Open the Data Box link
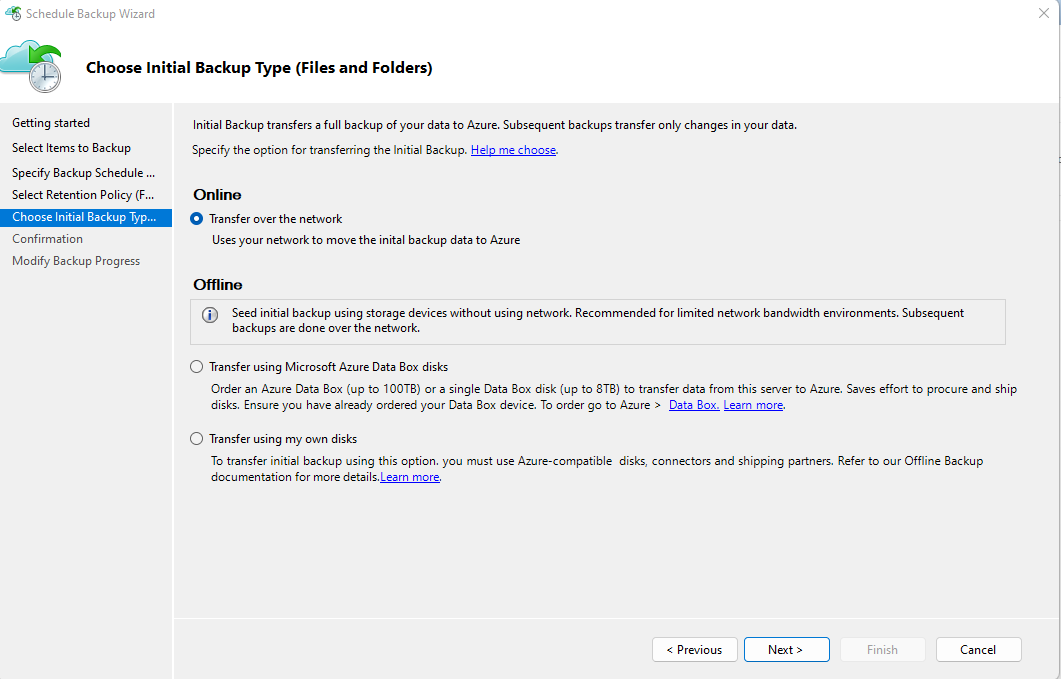Image resolution: width=1061 pixels, height=679 pixels. pyautogui.click(x=694, y=405)
